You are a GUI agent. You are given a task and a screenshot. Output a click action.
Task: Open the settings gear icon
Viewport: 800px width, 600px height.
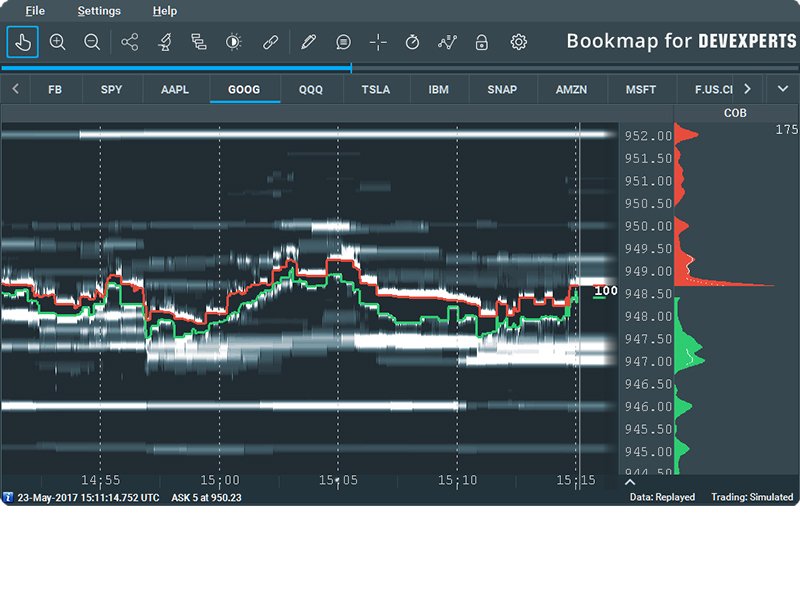[518, 43]
